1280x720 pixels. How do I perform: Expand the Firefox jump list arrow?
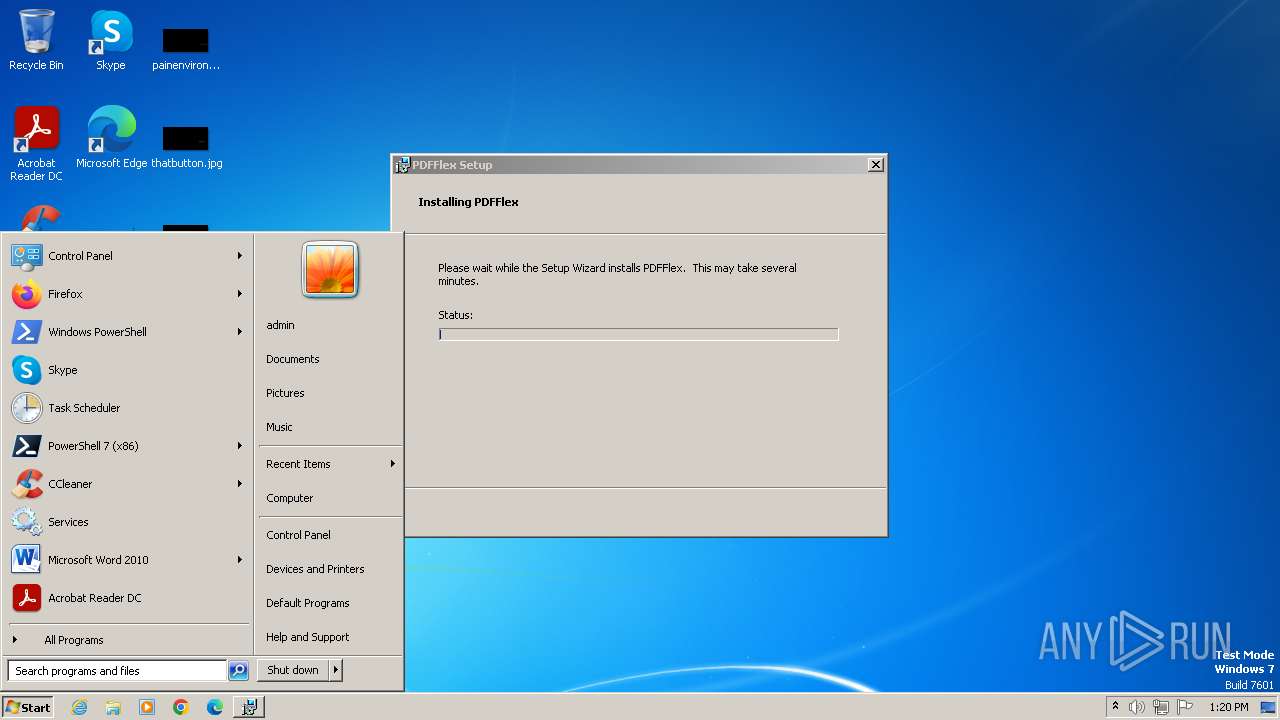[x=240, y=294]
